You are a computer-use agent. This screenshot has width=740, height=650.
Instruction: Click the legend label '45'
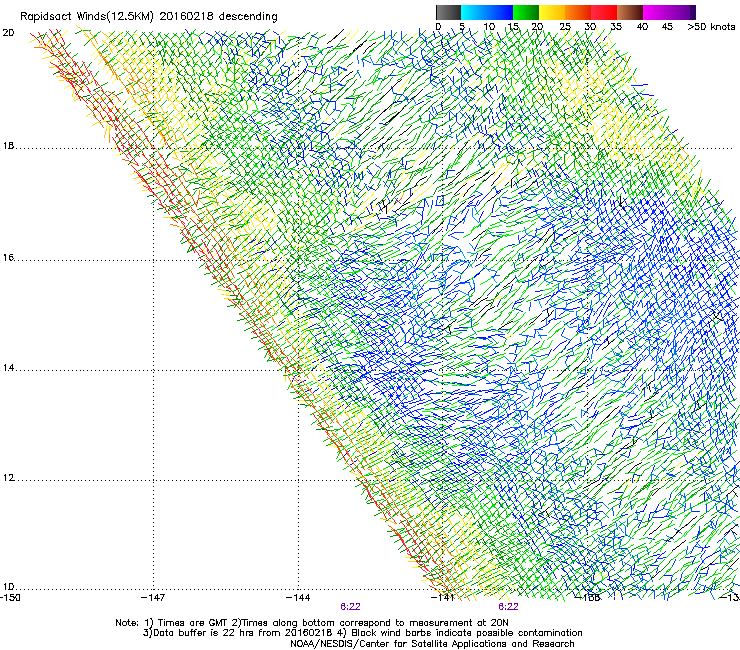coord(667,27)
